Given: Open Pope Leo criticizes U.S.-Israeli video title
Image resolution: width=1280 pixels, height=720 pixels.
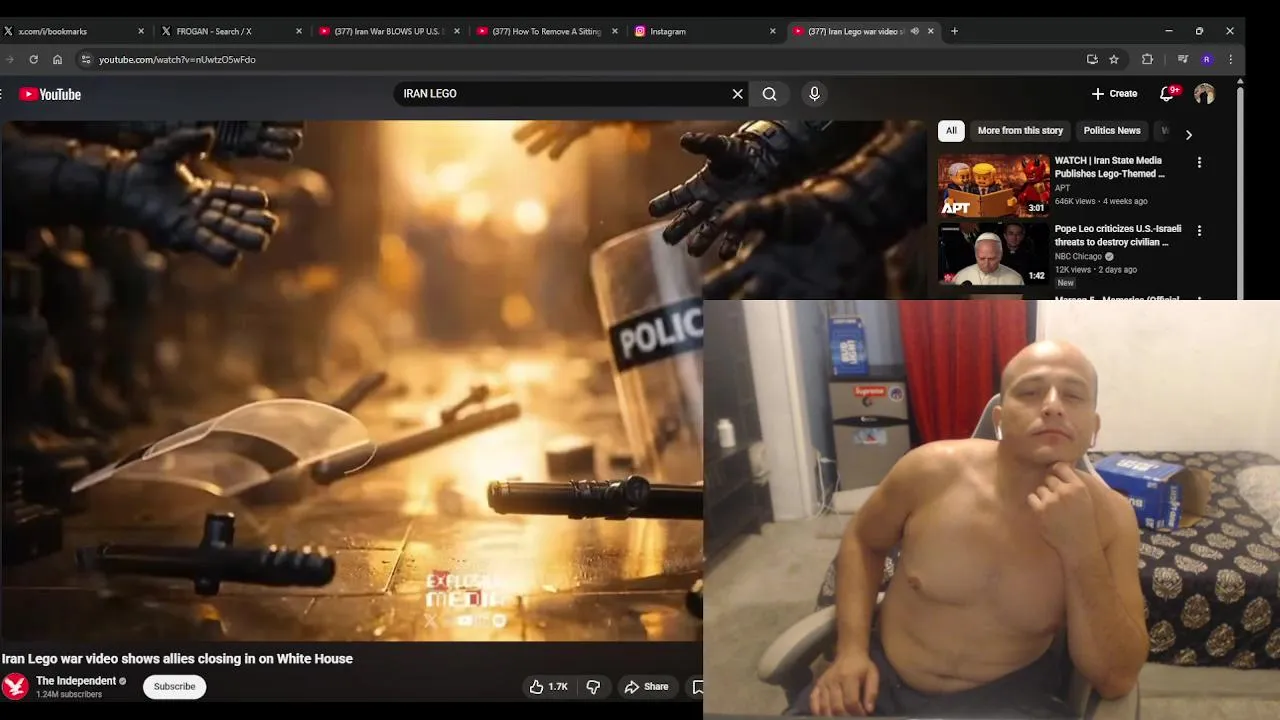Looking at the screenshot, I should (1118, 235).
